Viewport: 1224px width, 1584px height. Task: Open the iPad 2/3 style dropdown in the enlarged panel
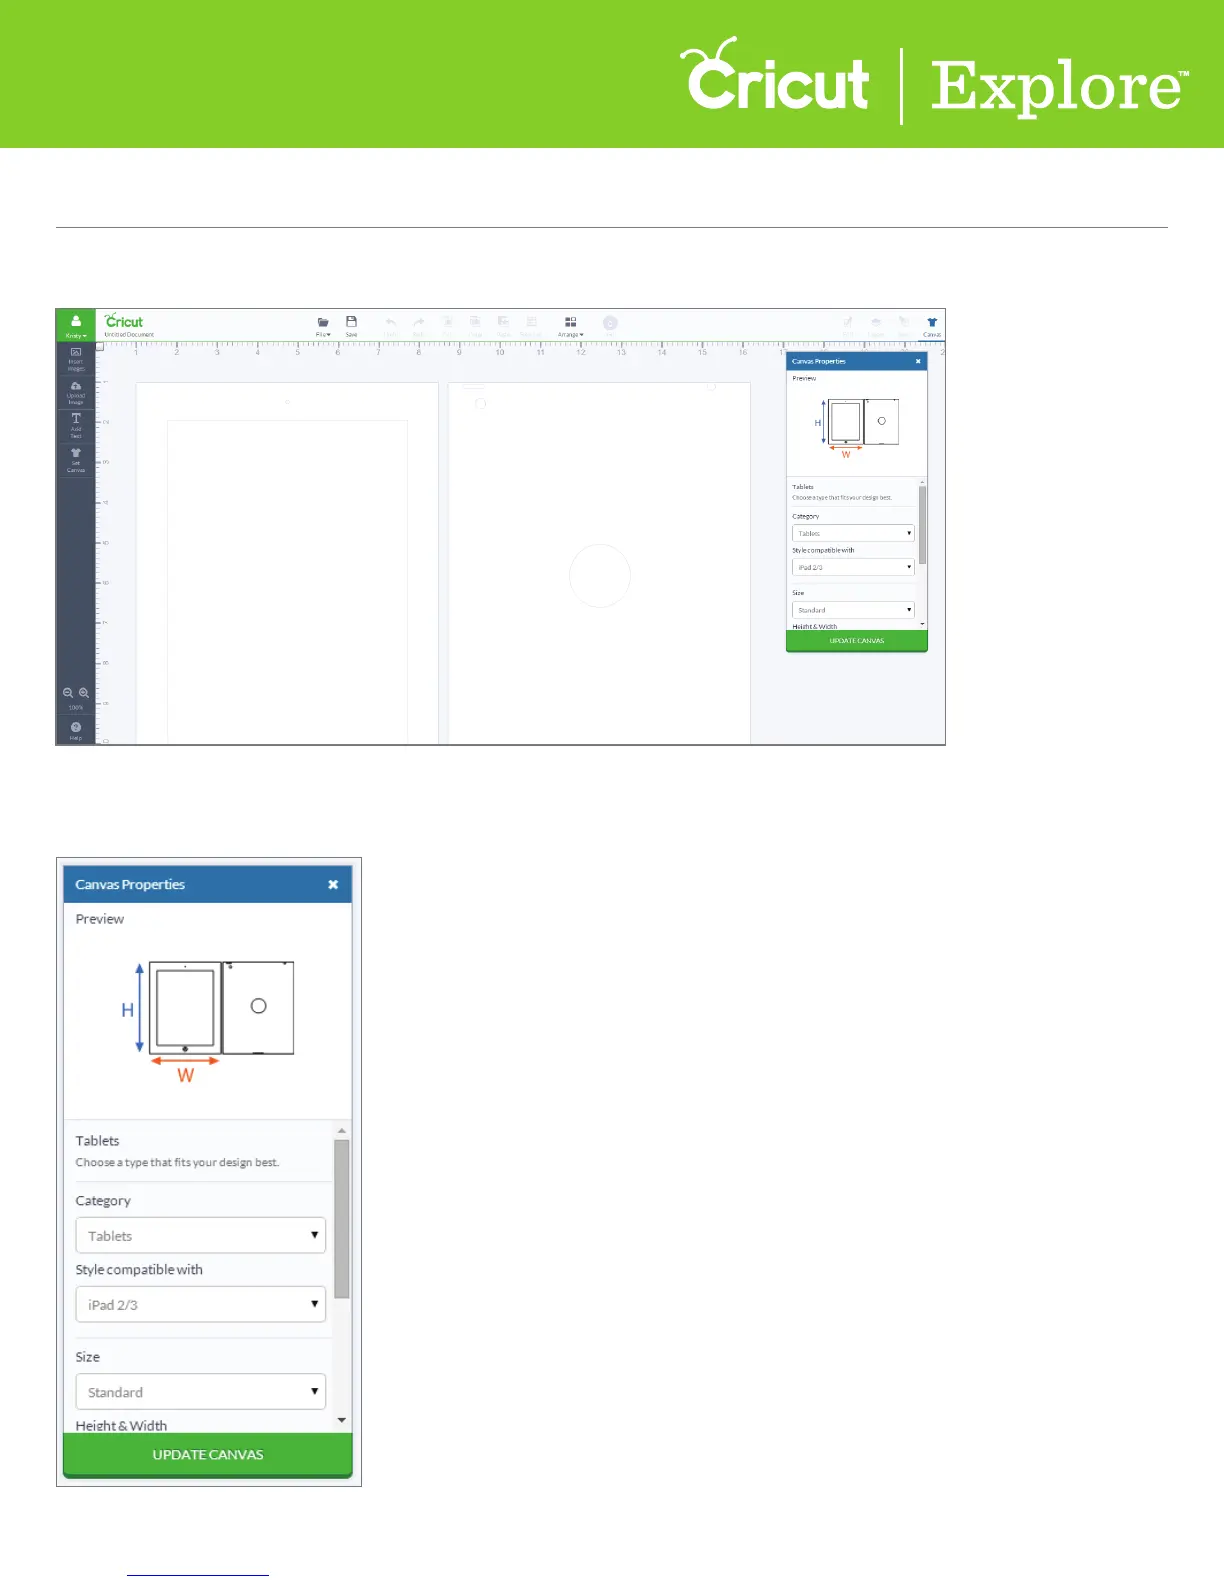point(201,1304)
